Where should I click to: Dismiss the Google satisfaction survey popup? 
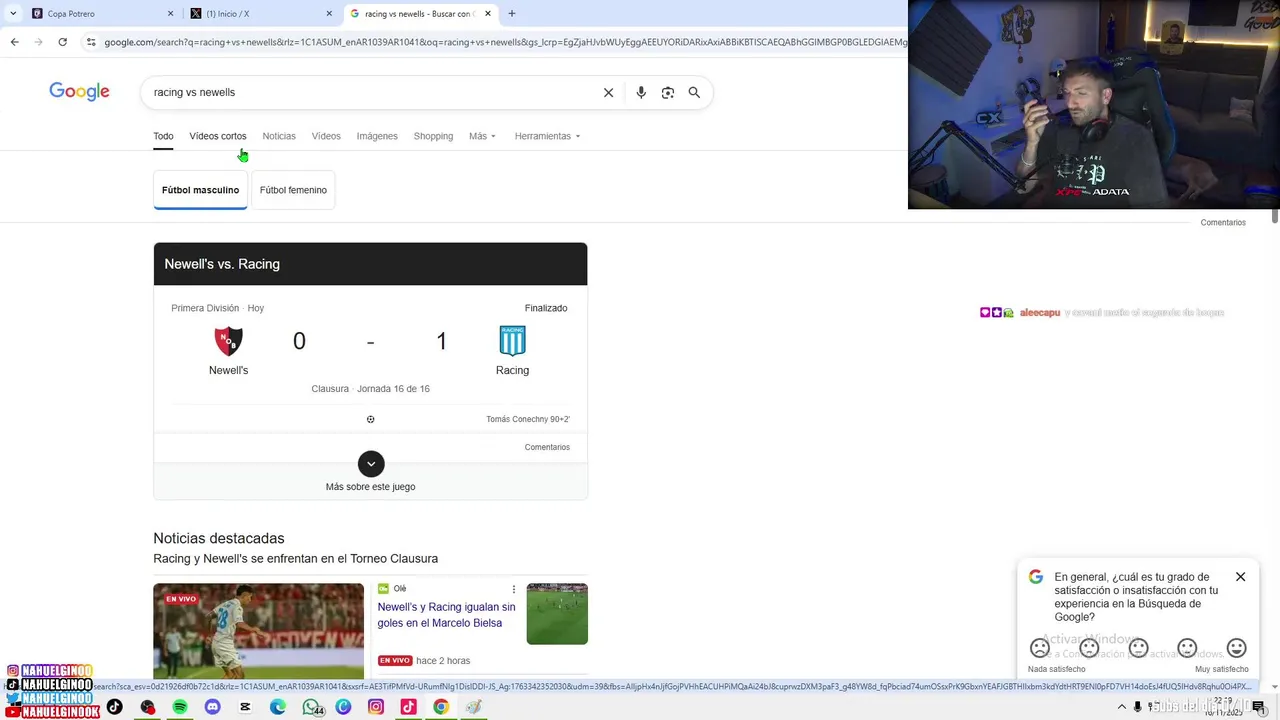1240,577
